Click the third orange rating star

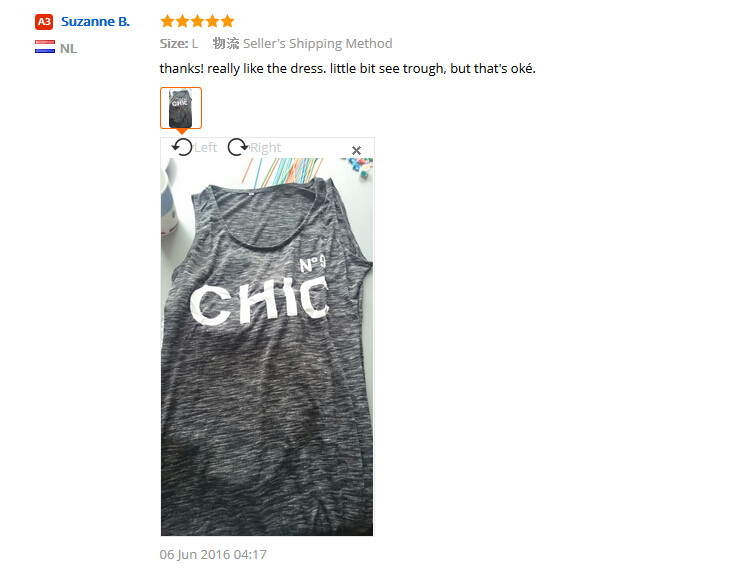pyautogui.click(x=197, y=21)
